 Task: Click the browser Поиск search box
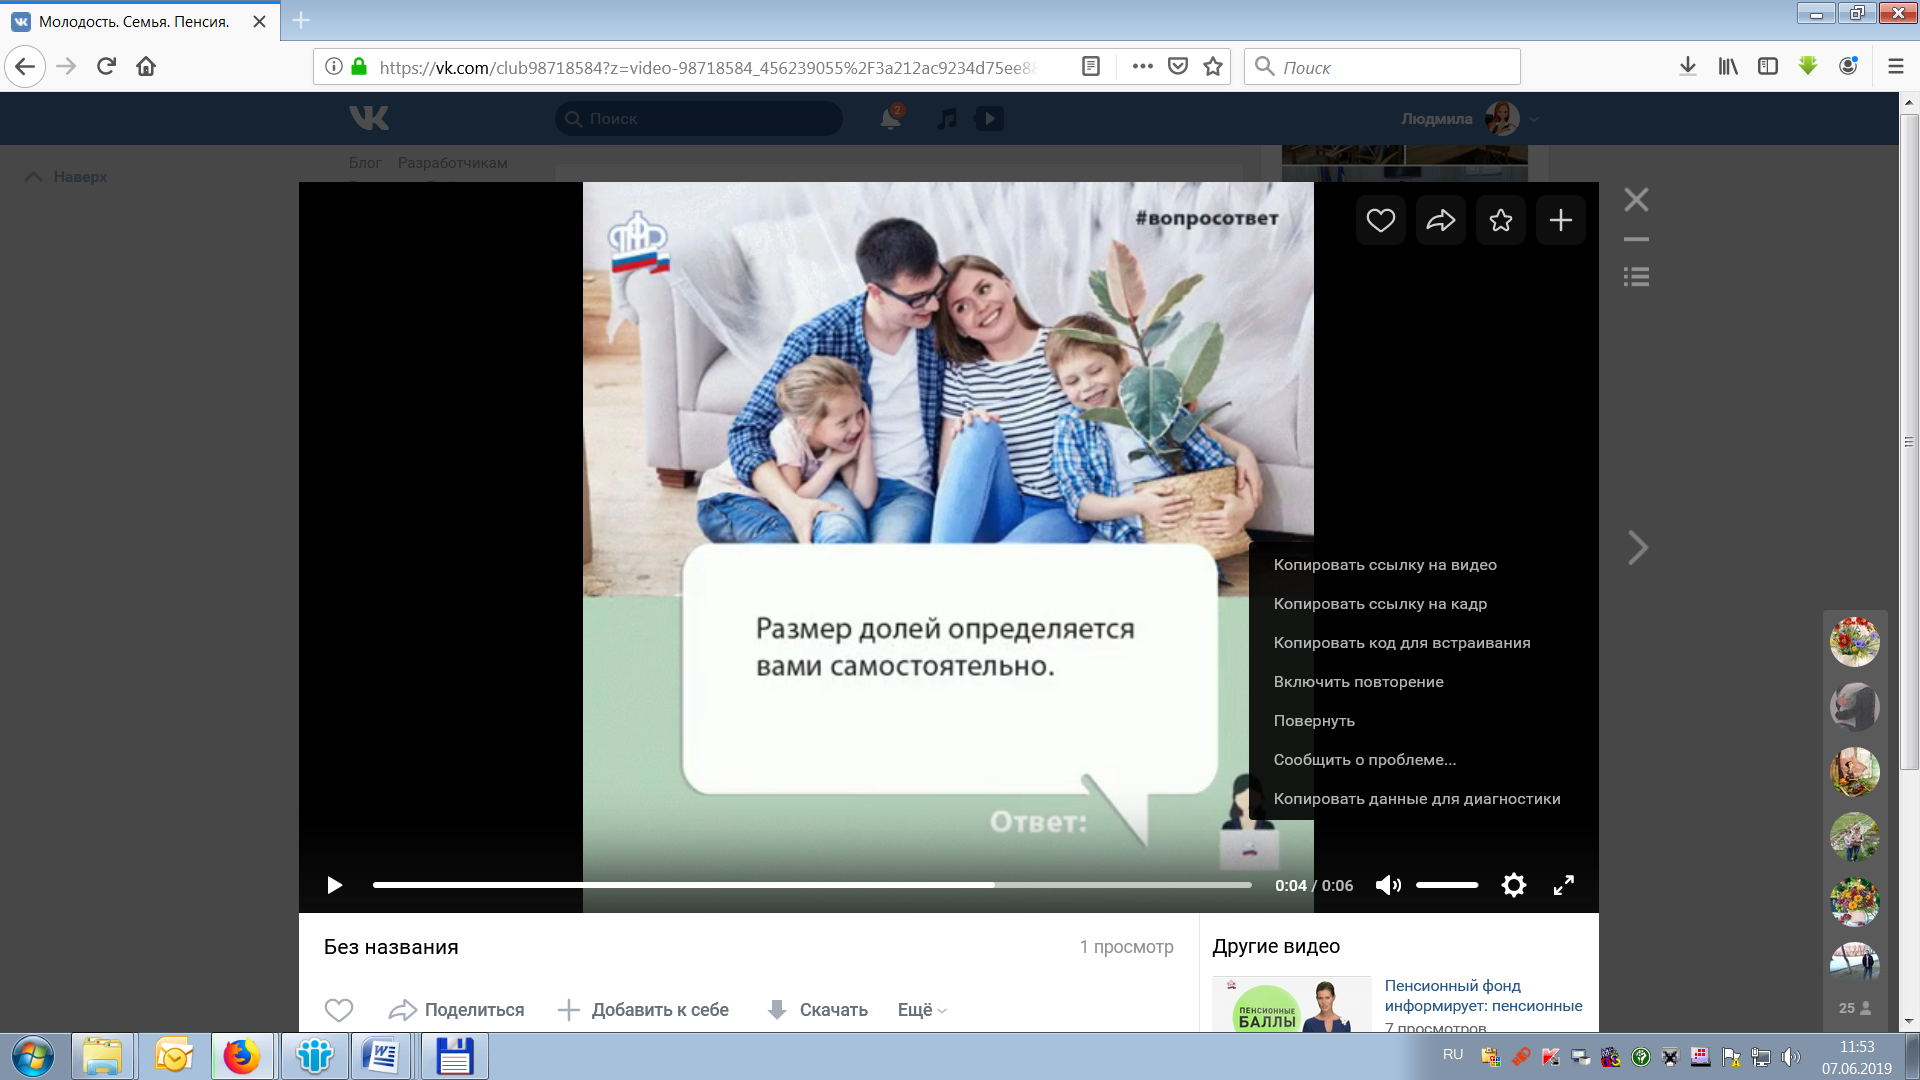click(1382, 67)
